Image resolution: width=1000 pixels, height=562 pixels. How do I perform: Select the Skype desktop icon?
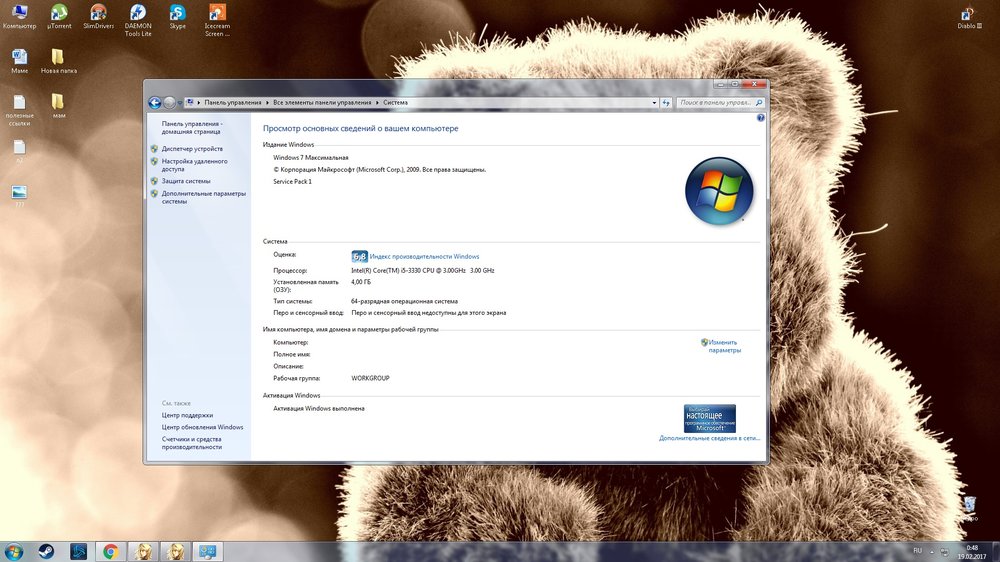coord(178,16)
